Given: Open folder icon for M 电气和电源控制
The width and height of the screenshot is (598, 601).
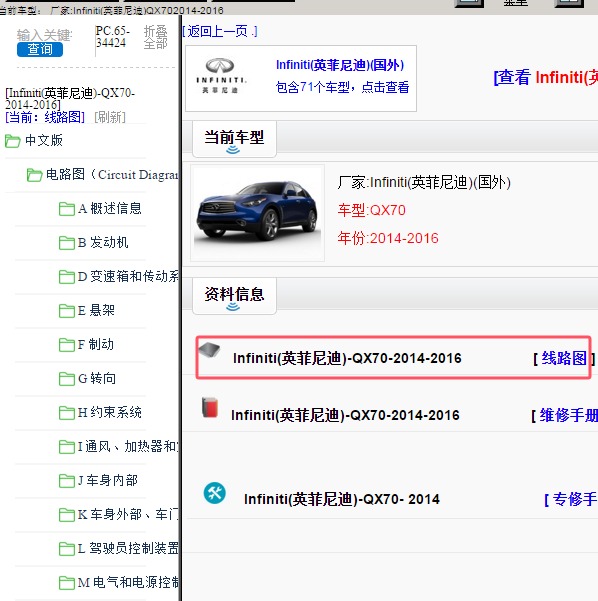Looking at the screenshot, I should [x=67, y=583].
